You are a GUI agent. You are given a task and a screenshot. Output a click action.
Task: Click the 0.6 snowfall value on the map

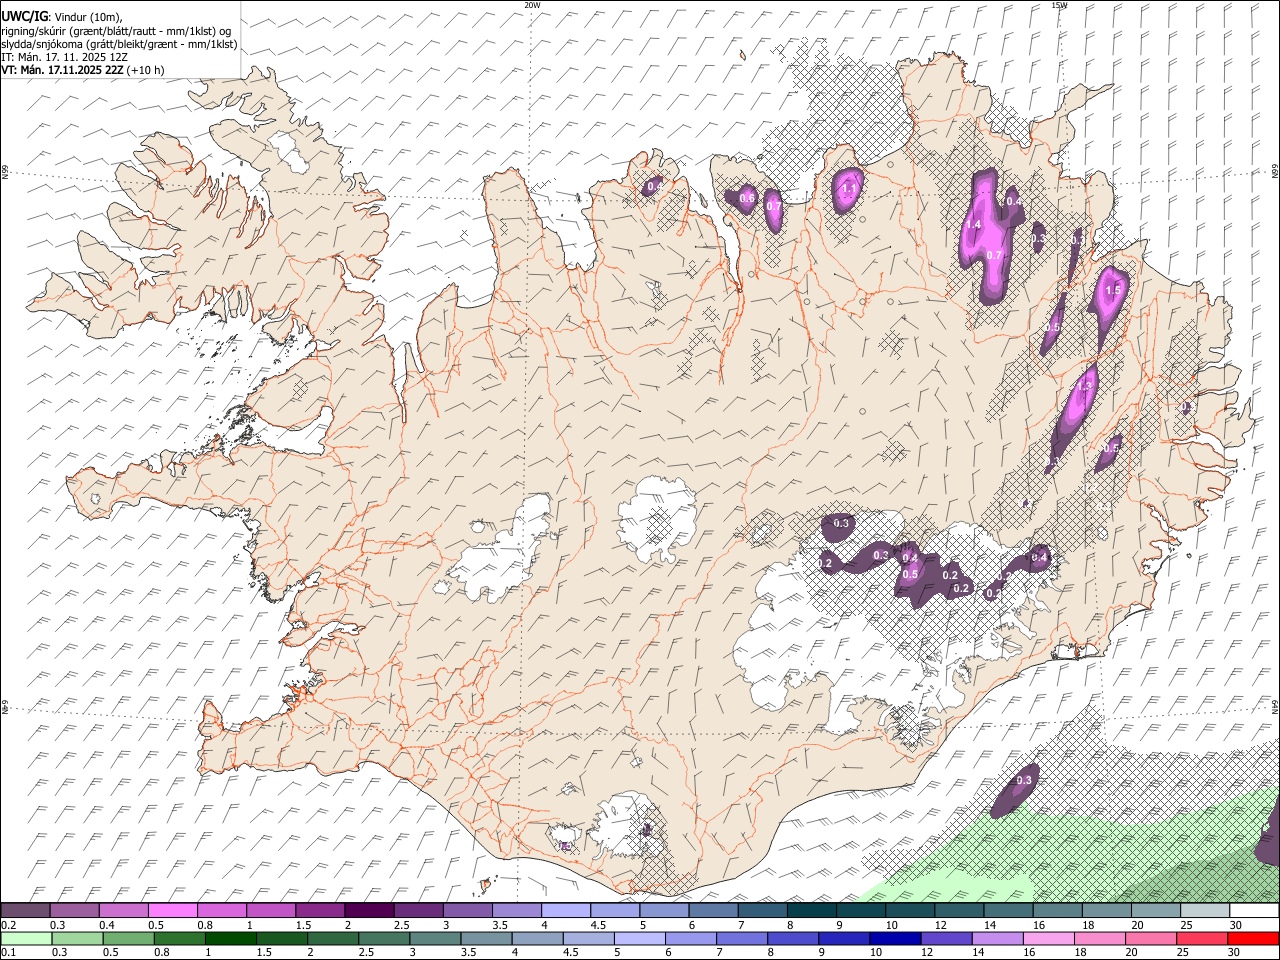coord(746,199)
